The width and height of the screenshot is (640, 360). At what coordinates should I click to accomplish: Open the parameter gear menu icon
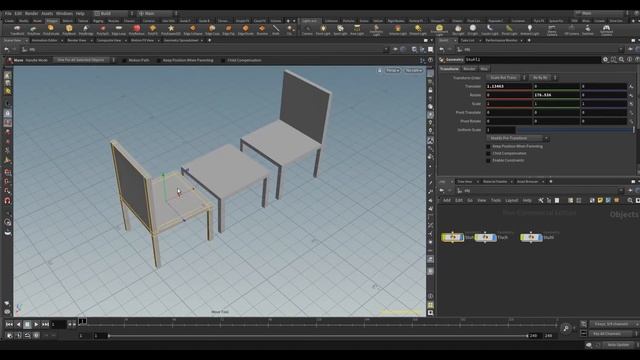[605, 60]
